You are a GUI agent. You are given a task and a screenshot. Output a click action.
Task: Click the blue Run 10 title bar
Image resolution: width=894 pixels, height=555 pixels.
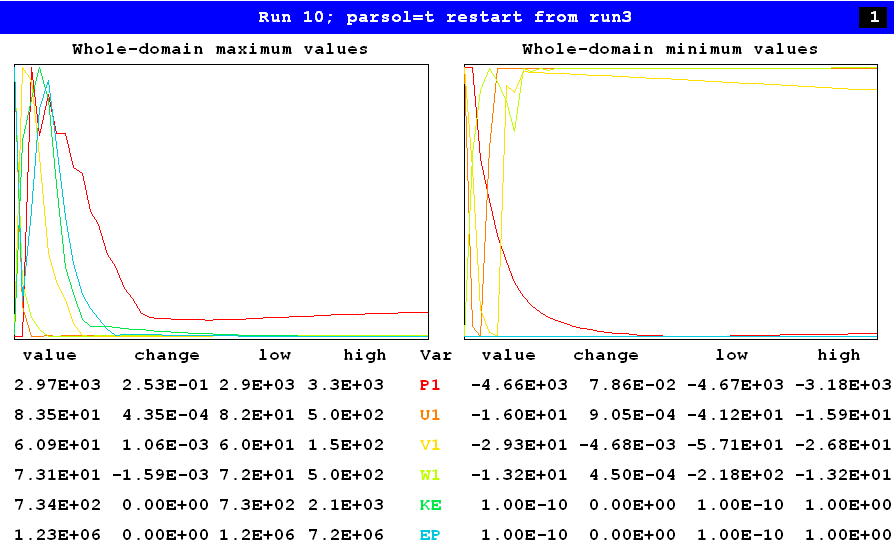tap(445, 17)
